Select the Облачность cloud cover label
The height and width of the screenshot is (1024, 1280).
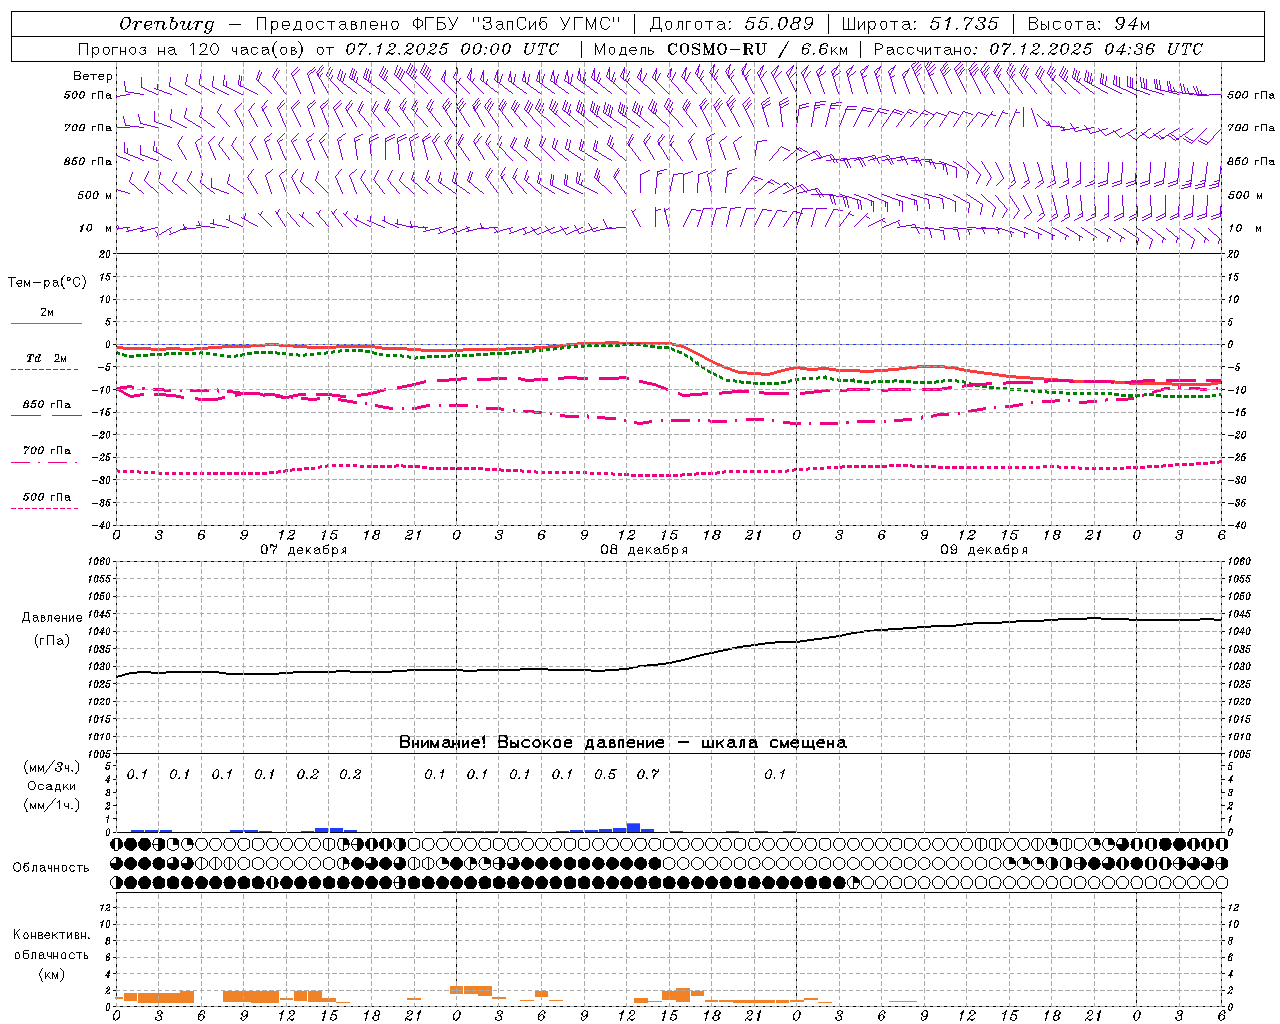click(51, 868)
